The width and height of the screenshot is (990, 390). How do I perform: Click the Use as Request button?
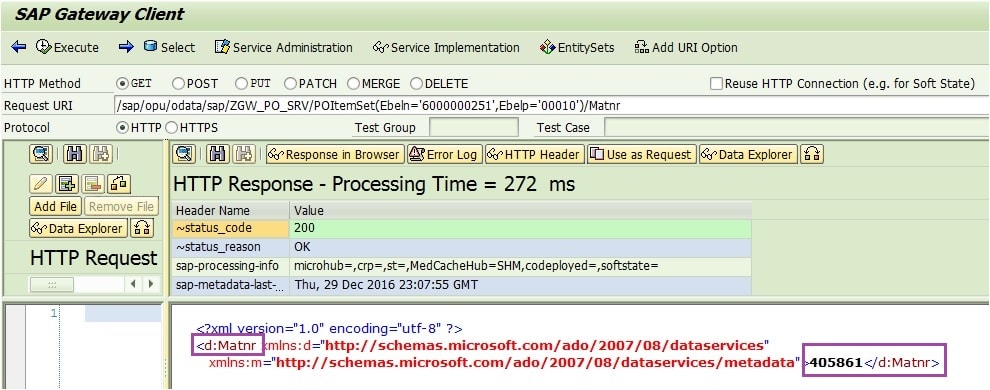coord(641,154)
